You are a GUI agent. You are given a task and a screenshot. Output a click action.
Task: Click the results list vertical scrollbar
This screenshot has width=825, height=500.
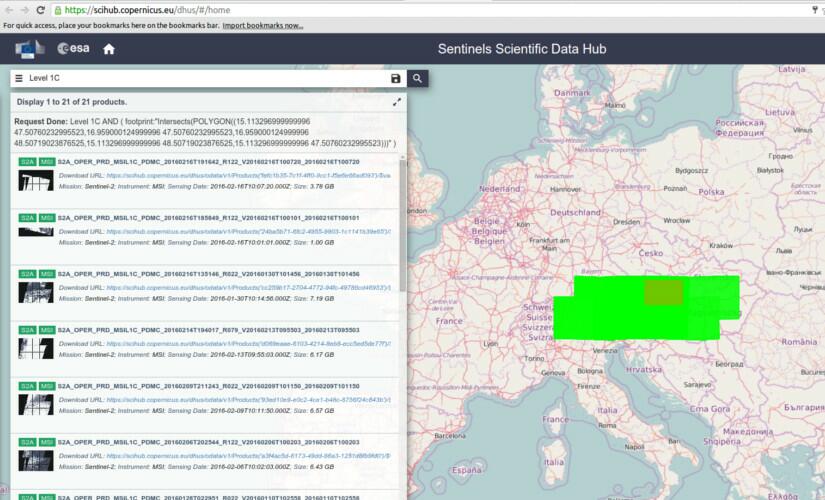click(403, 226)
